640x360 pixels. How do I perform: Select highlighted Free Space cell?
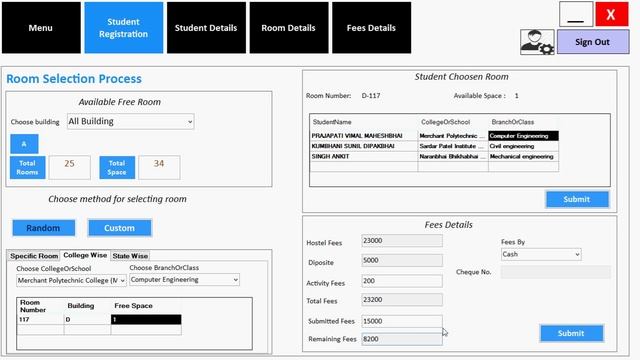pos(146,320)
